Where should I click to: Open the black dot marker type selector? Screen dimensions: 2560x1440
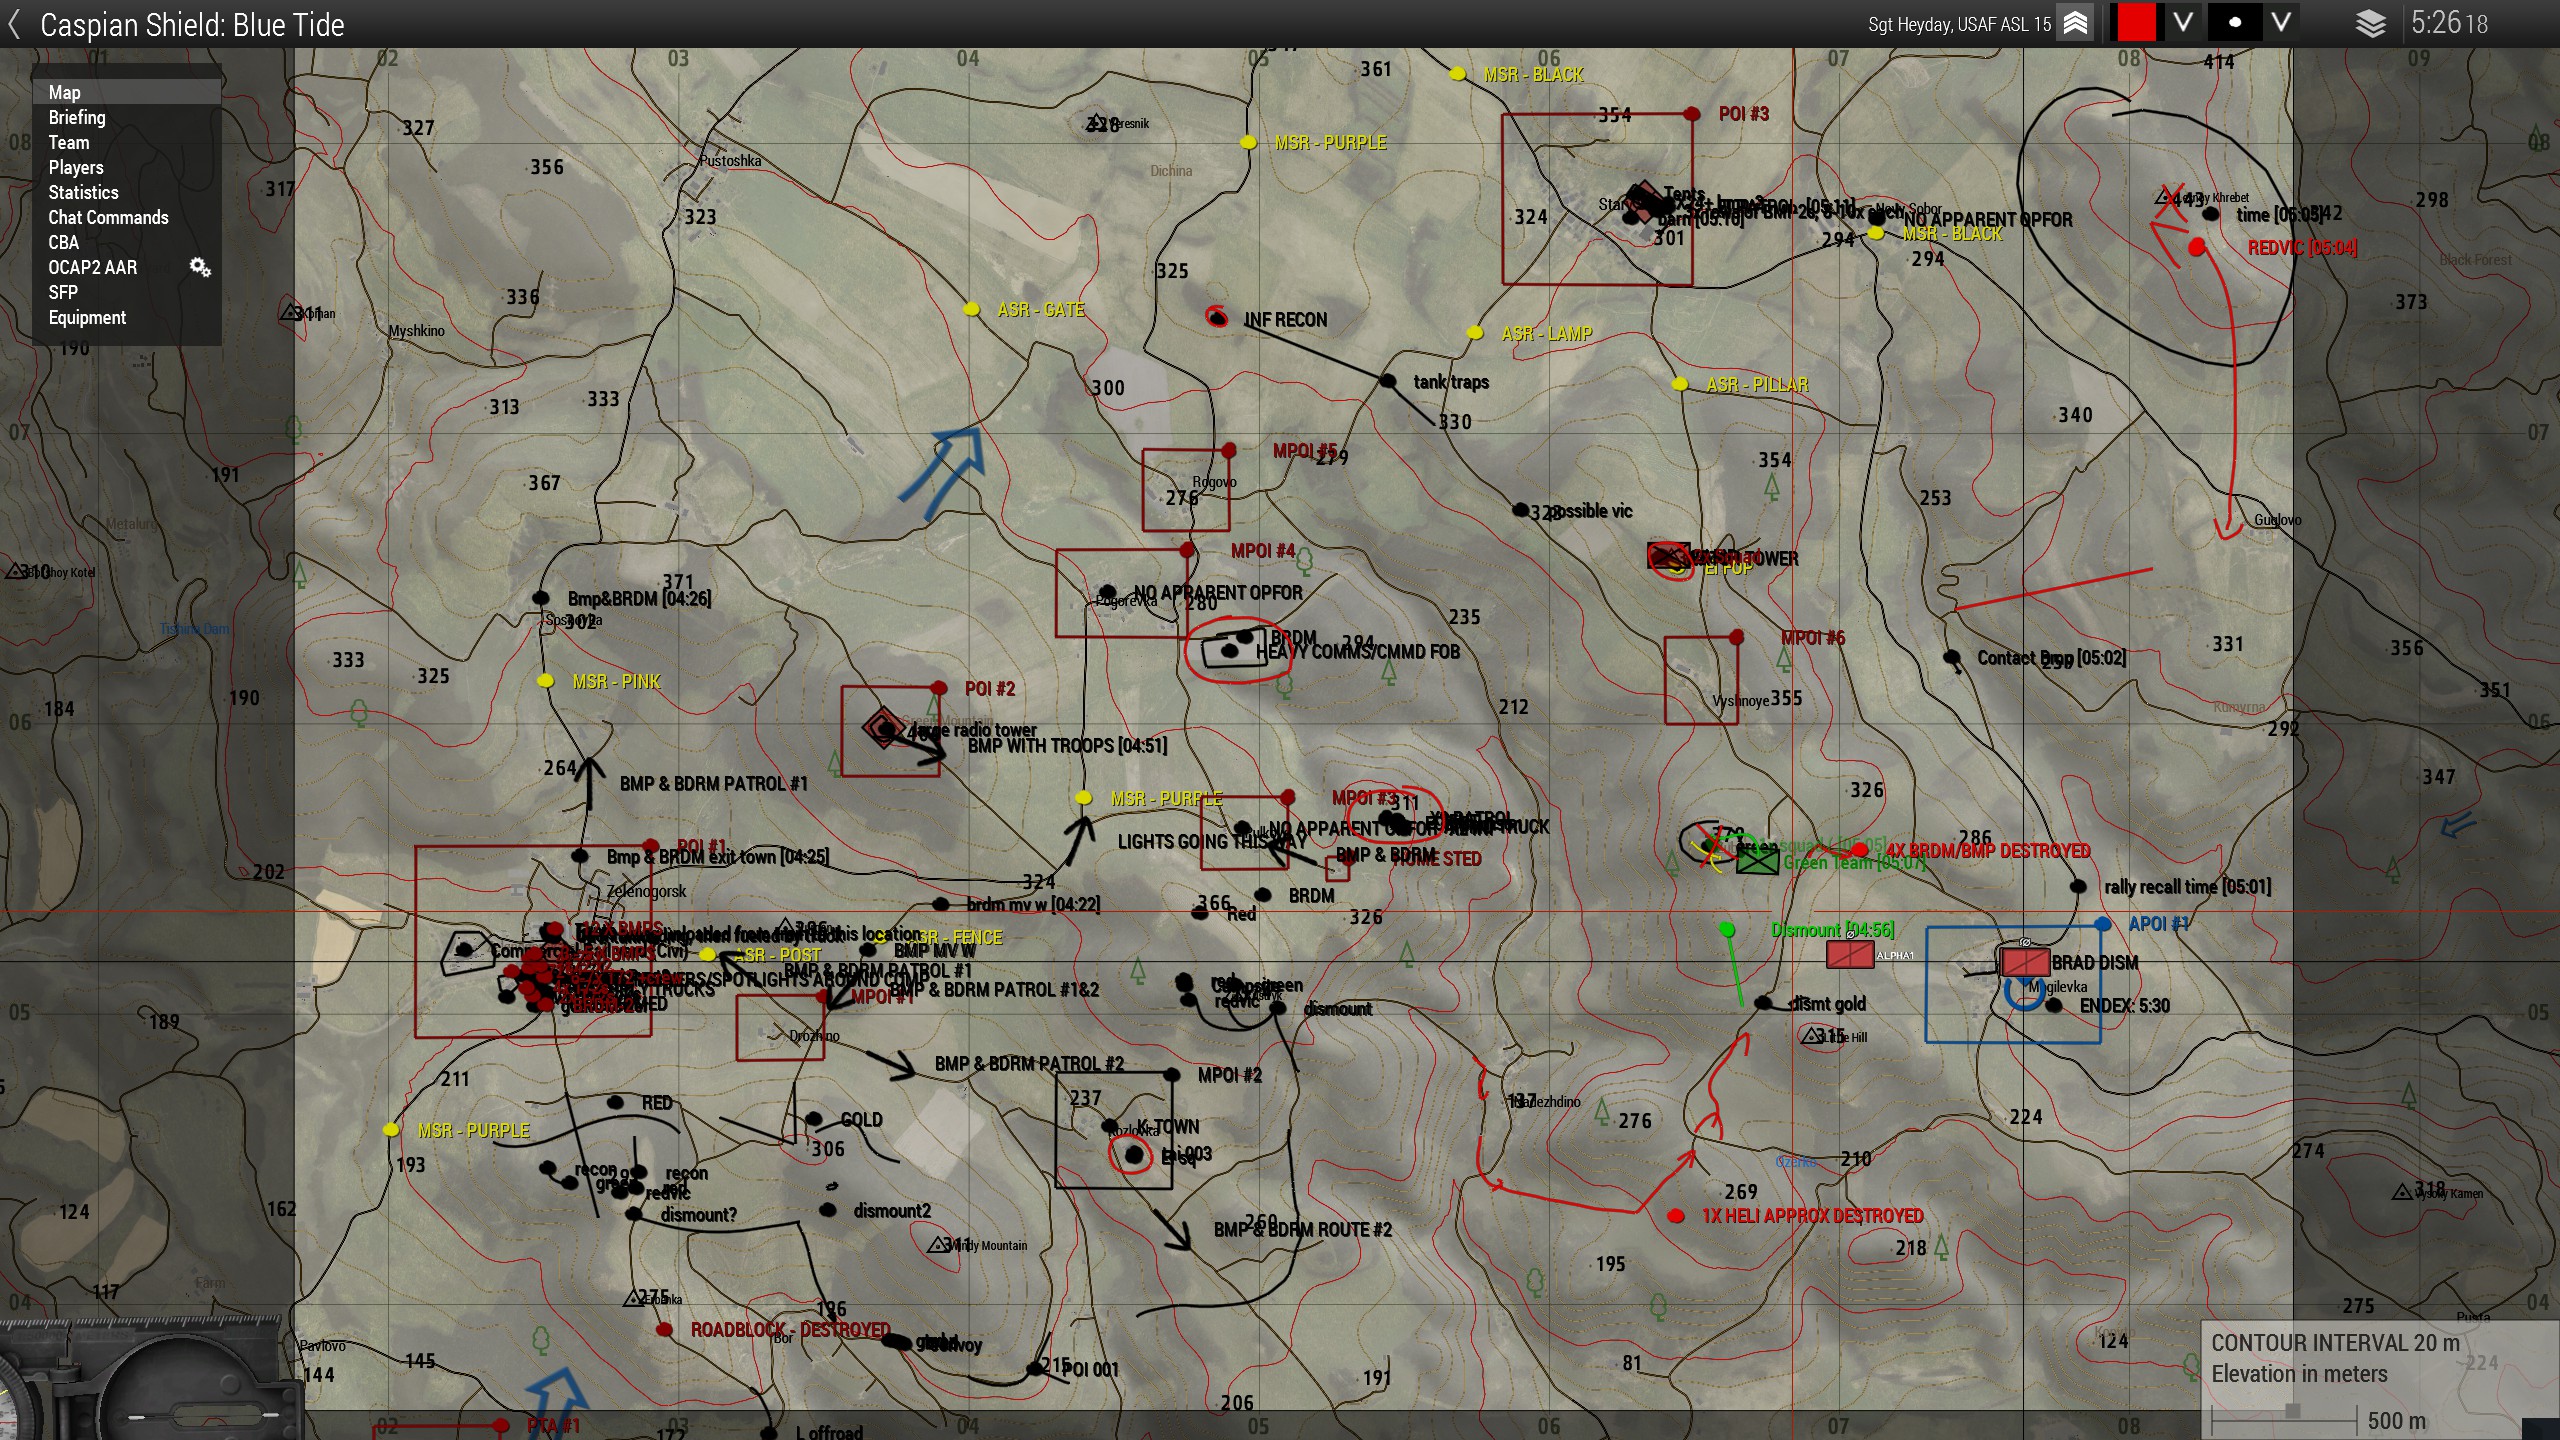coord(2234,23)
